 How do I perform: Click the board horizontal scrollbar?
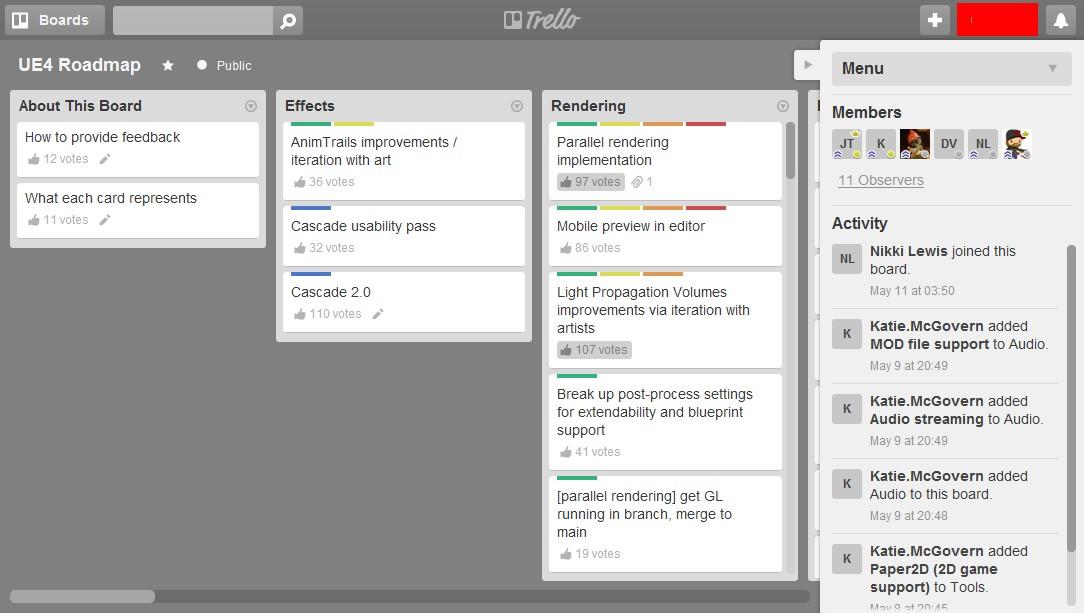click(x=82, y=596)
